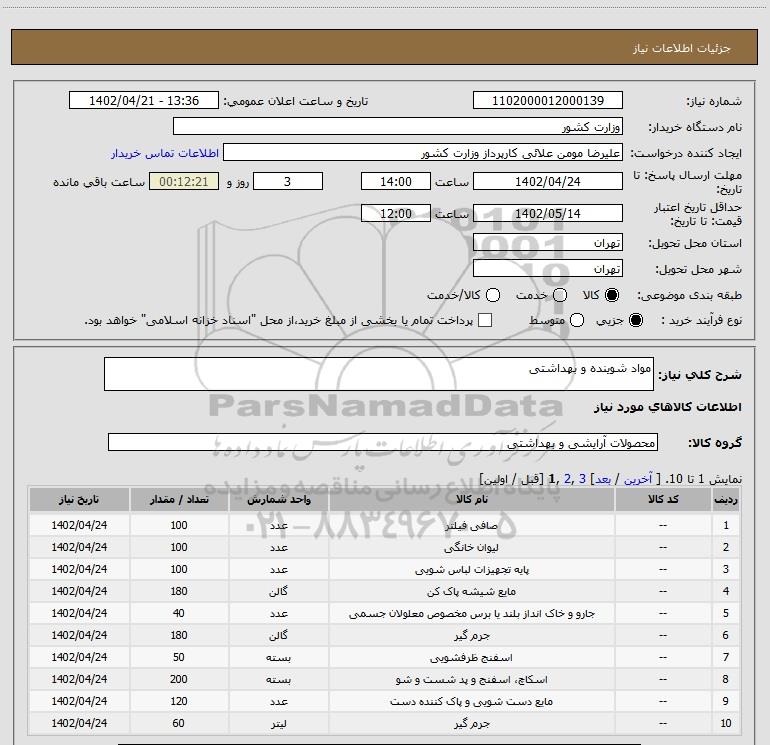
Task: Click the تعداد / مقدار column header
Action: click(179, 499)
